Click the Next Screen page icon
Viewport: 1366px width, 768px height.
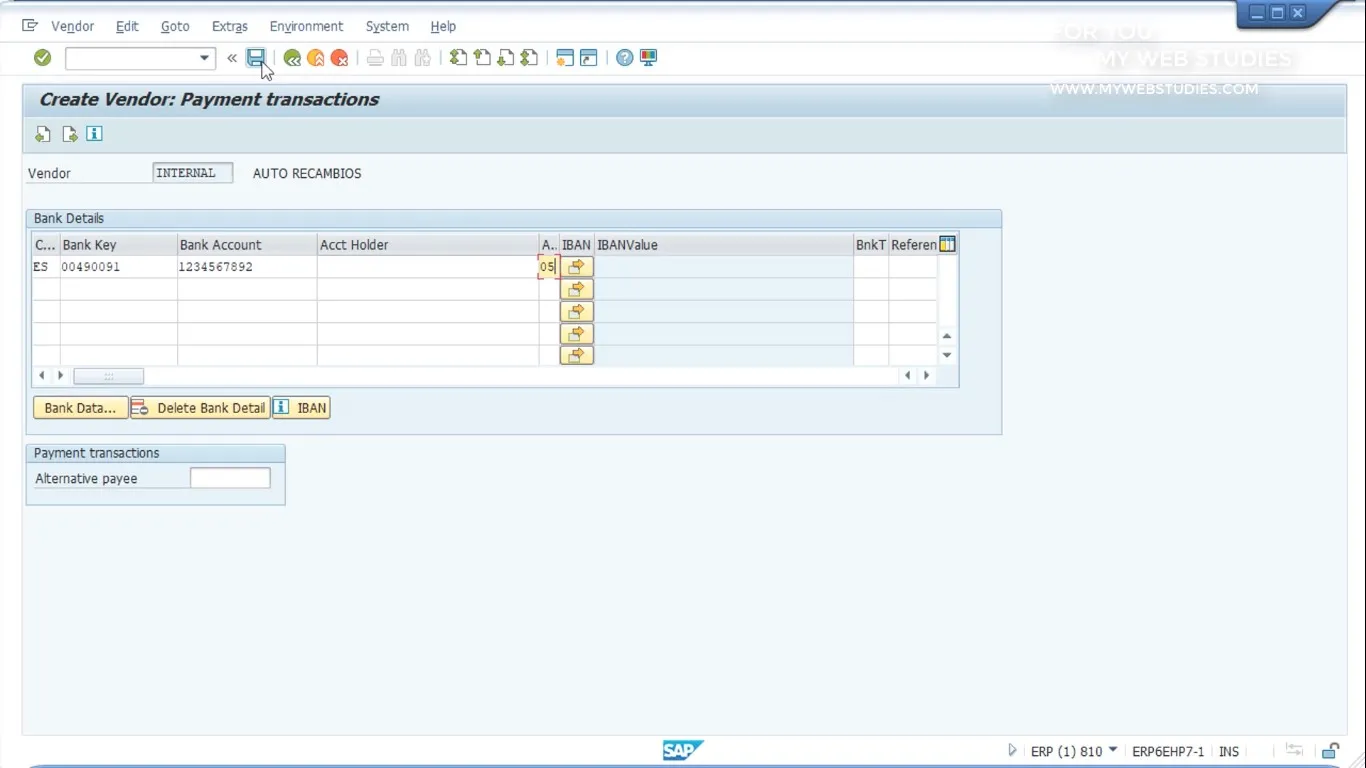pyautogui.click(x=69, y=134)
